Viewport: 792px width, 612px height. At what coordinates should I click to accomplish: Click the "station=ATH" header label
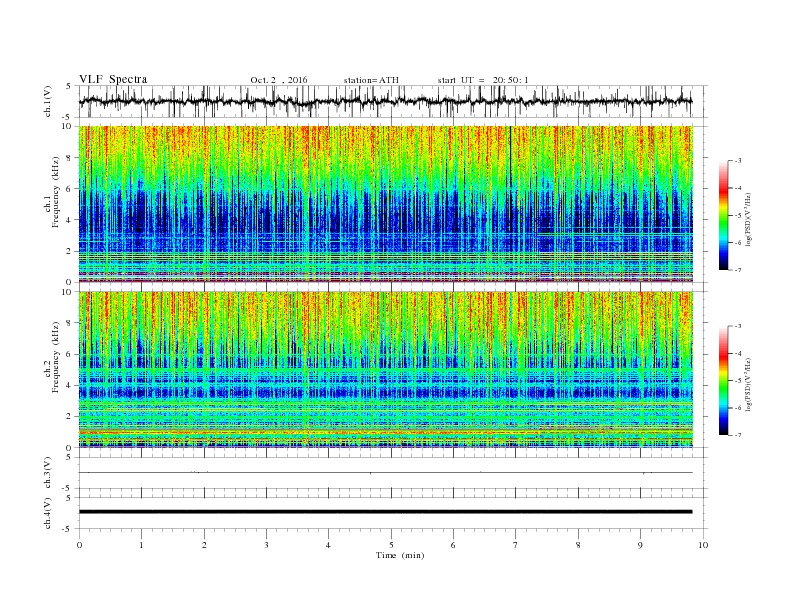pyautogui.click(x=371, y=80)
